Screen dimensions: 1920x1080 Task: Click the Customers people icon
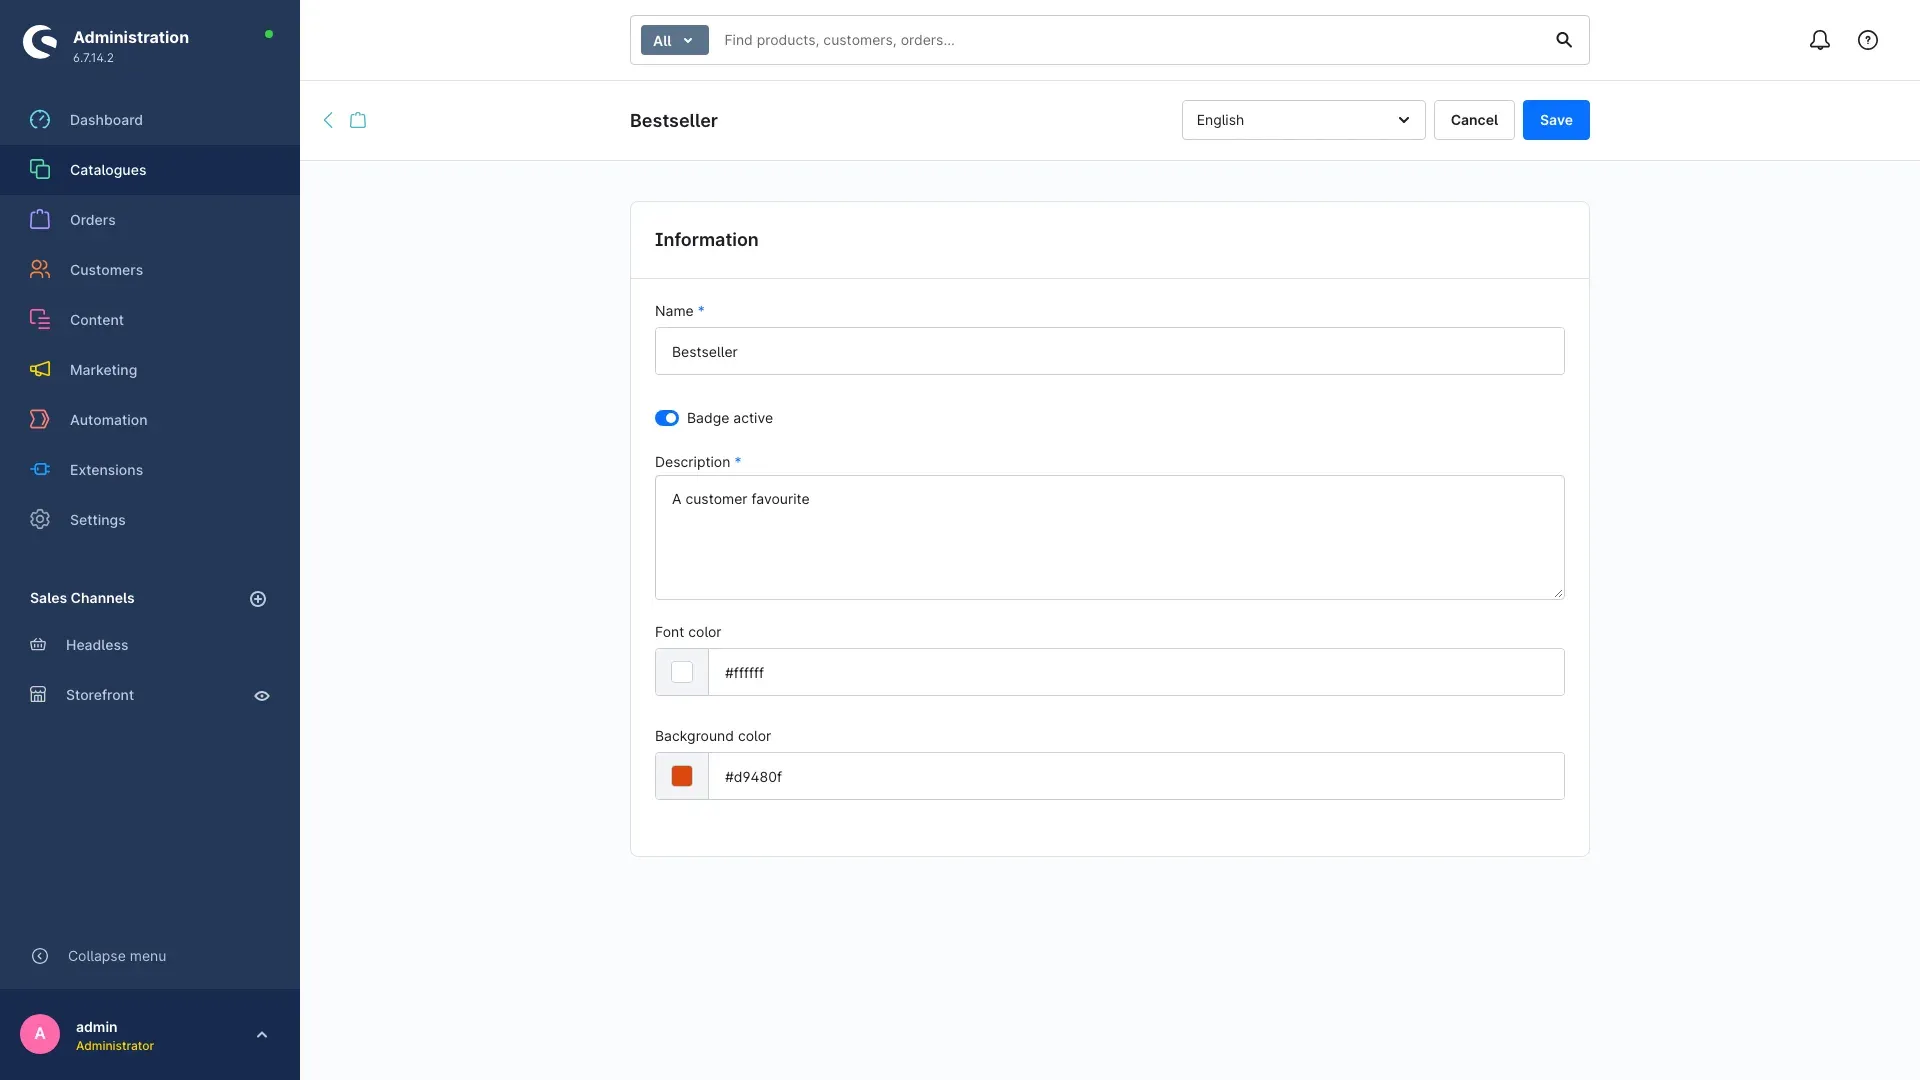pyautogui.click(x=40, y=270)
